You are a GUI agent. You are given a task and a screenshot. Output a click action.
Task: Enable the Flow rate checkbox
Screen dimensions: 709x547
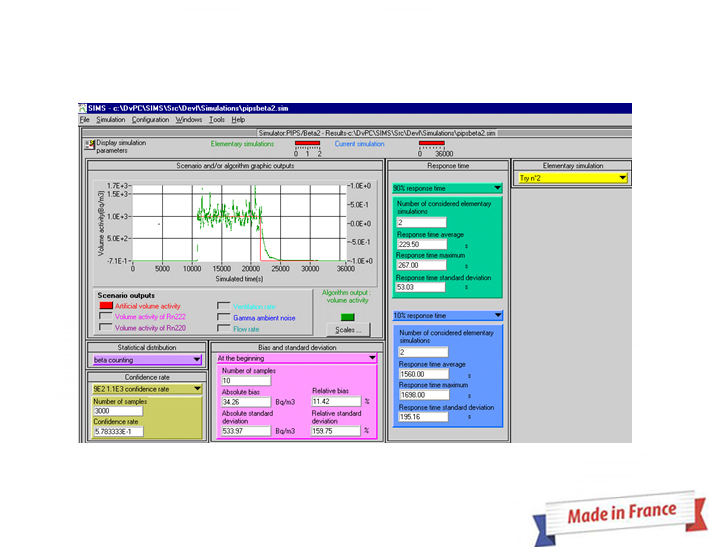[x=224, y=328]
